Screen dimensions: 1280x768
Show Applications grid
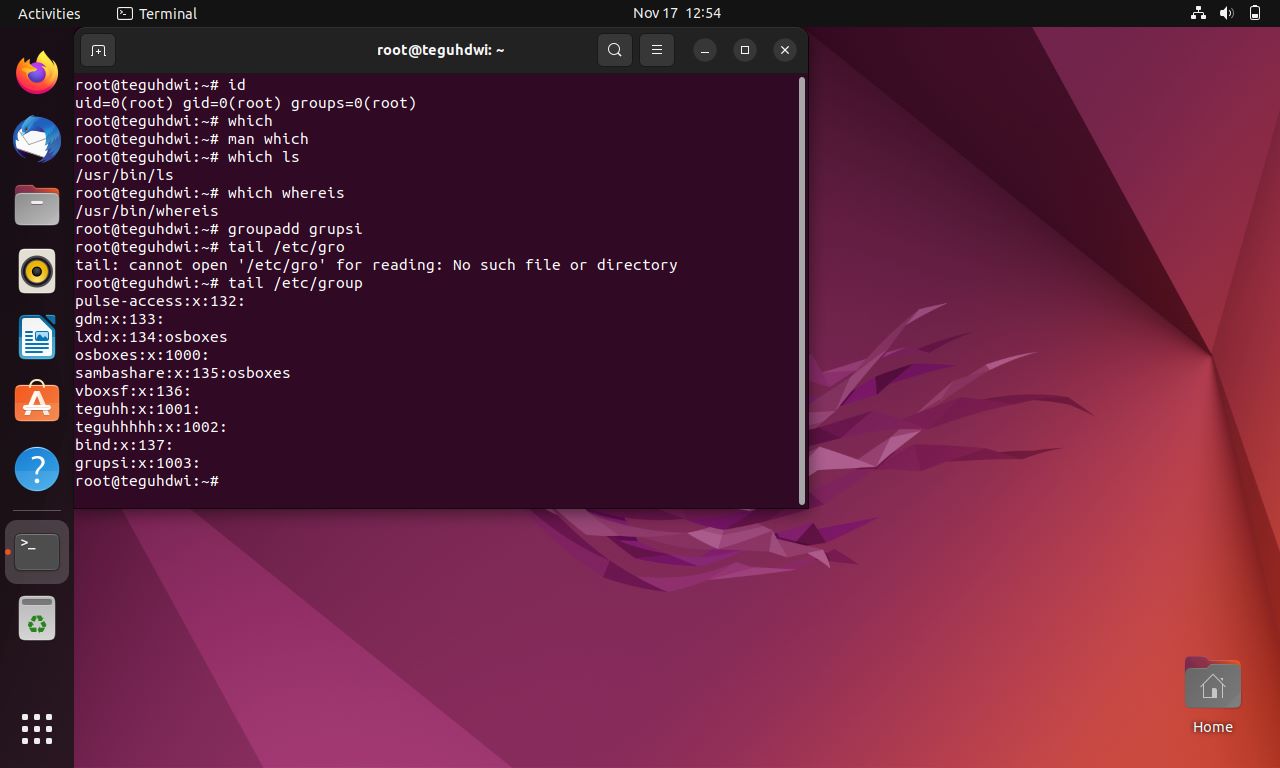coord(37,728)
